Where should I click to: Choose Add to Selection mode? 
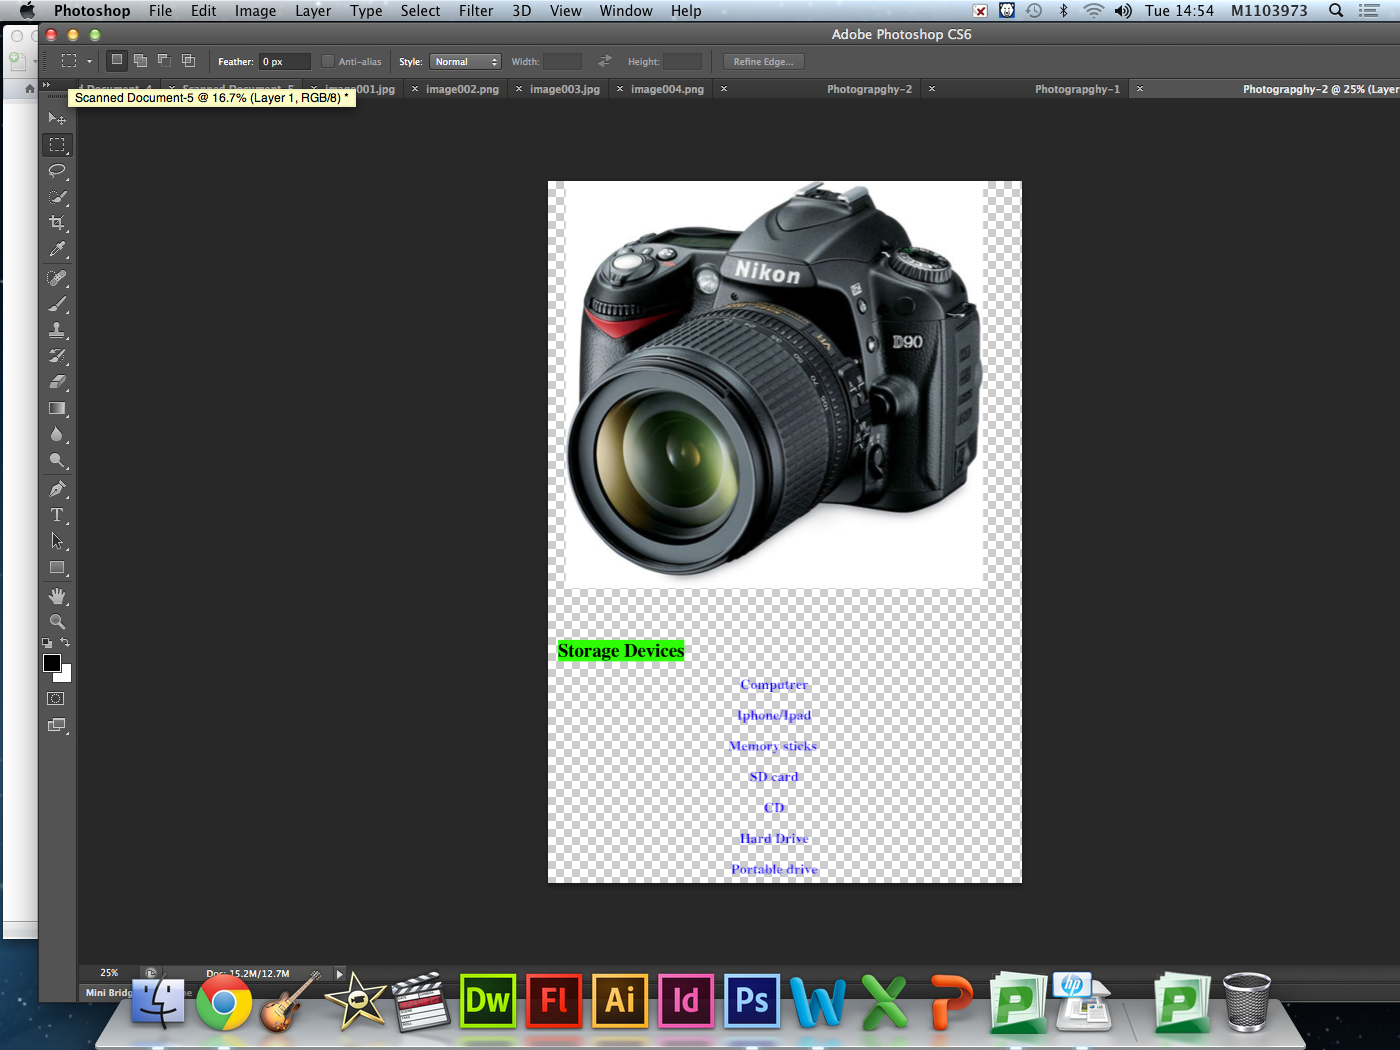click(x=141, y=61)
